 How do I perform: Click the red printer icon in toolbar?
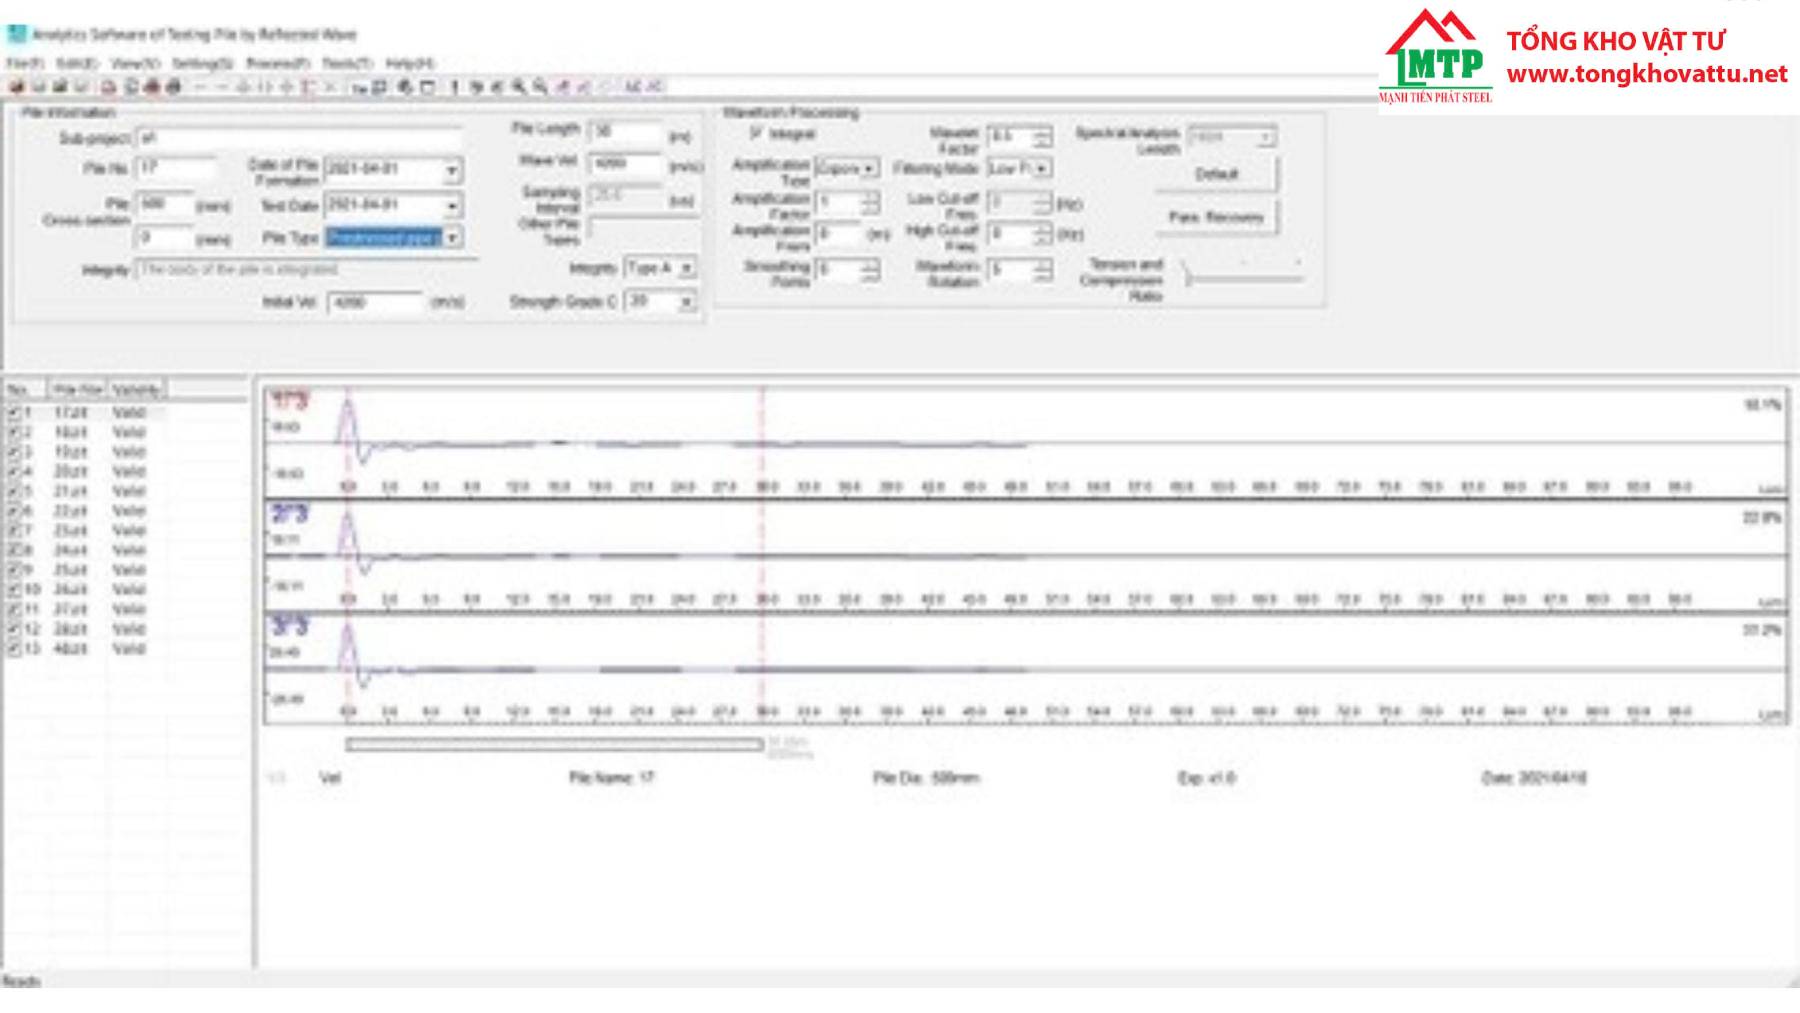click(x=152, y=88)
